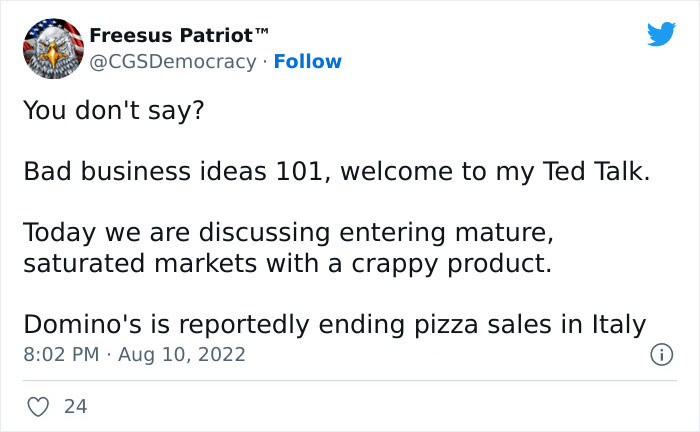The height and width of the screenshot is (432, 700).
Task: Open the eagle profile picture
Action: pos(52,48)
